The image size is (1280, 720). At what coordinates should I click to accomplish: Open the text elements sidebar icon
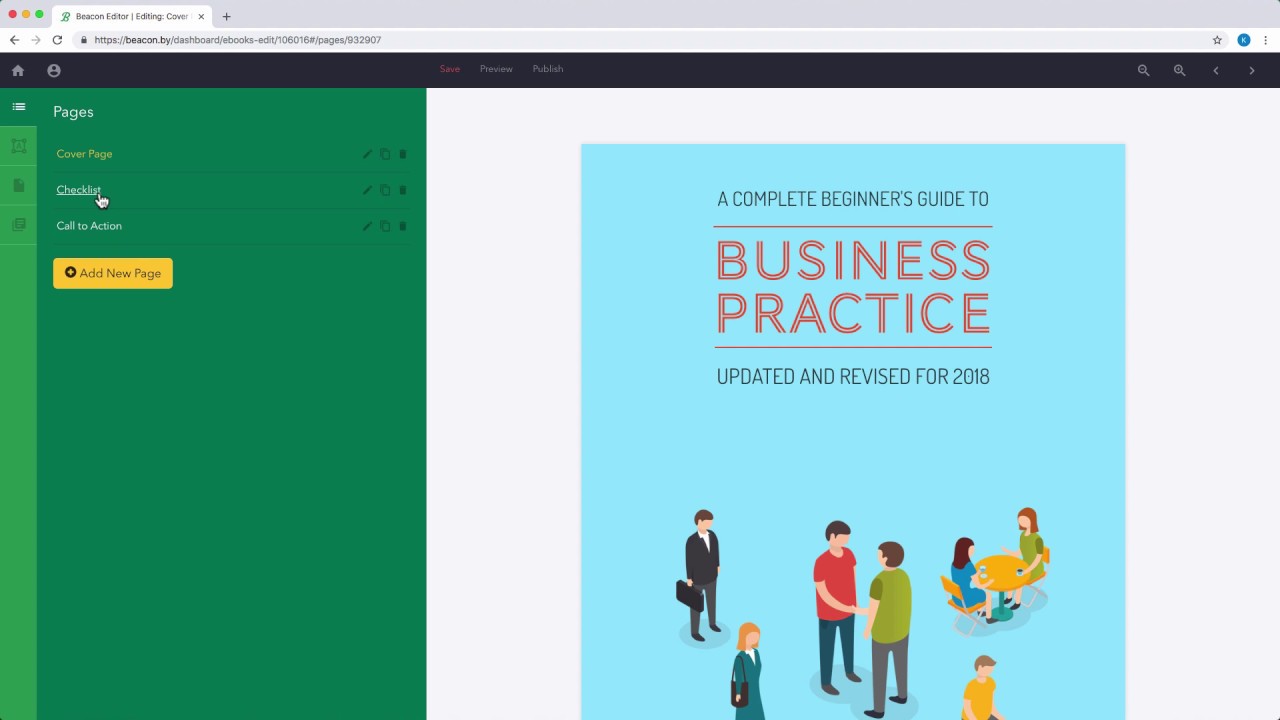click(x=19, y=146)
